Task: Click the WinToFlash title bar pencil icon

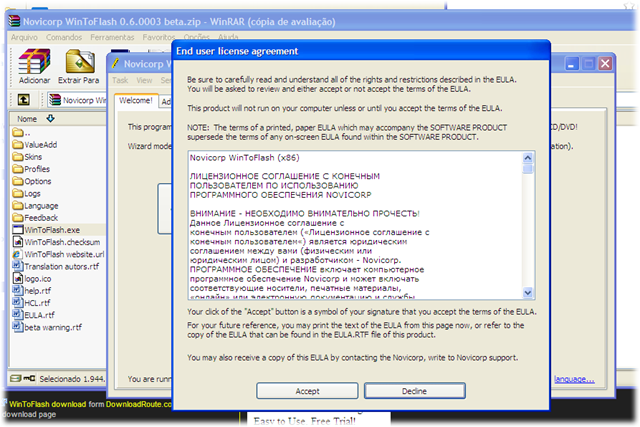Action: 116,64
